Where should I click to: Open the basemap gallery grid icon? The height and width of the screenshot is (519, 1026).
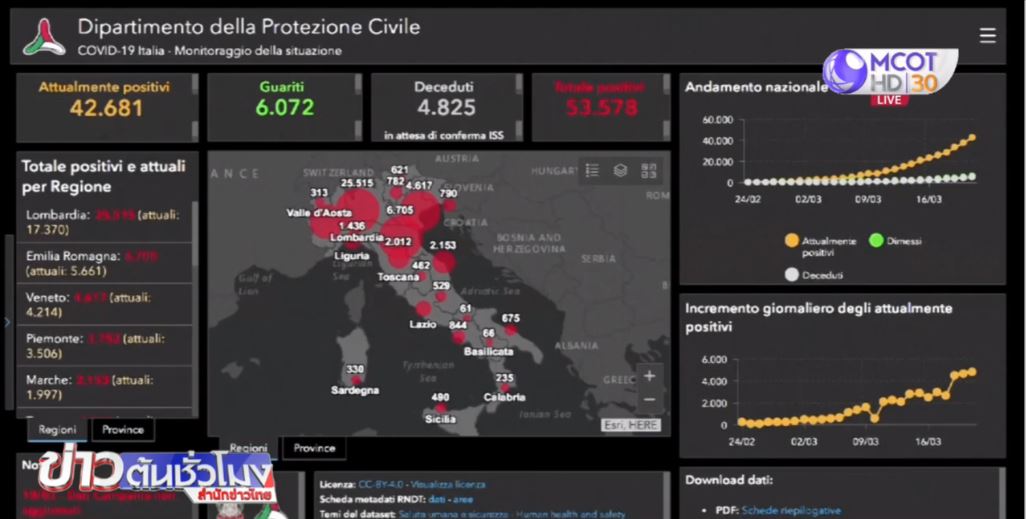[648, 171]
